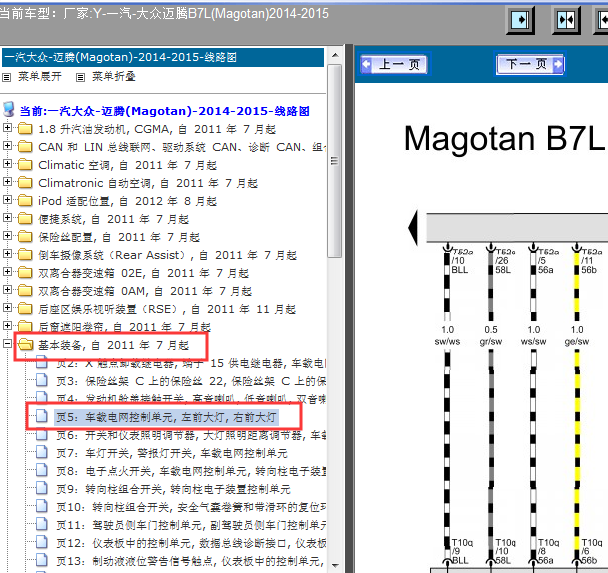Image resolution: width=608 pixels, height=573 pixels.
Task: Expand the 双离合器变速箱 02E folder
Action: (x=7, y=272)
